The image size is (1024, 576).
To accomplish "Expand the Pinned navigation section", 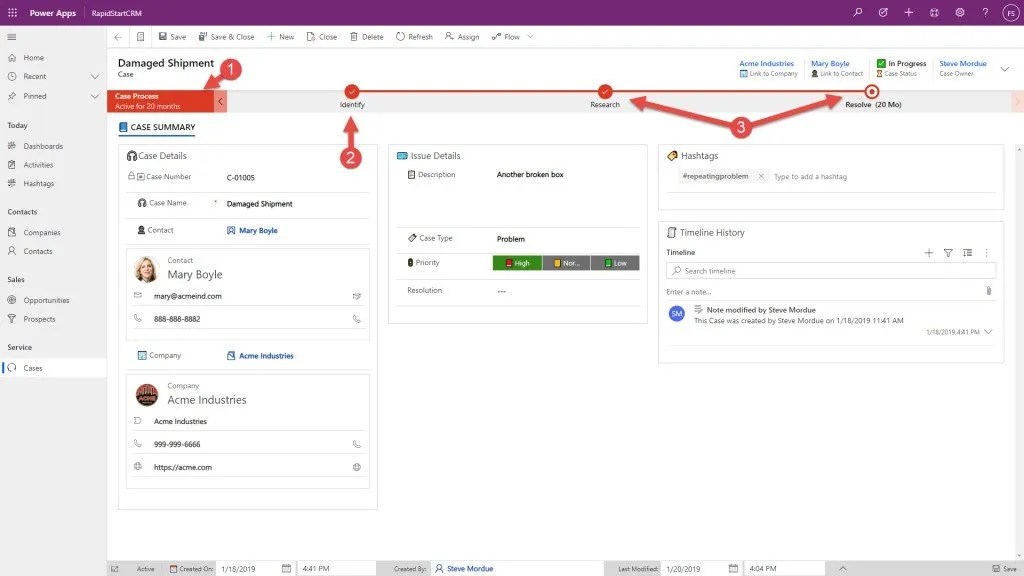I will click(x=95, y=96).
